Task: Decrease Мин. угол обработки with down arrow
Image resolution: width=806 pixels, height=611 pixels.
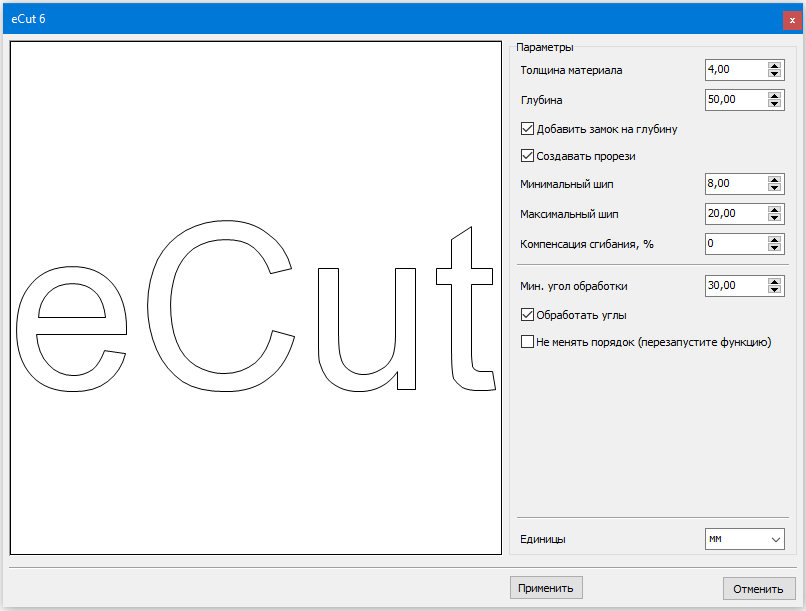Action: click(775, 290)
